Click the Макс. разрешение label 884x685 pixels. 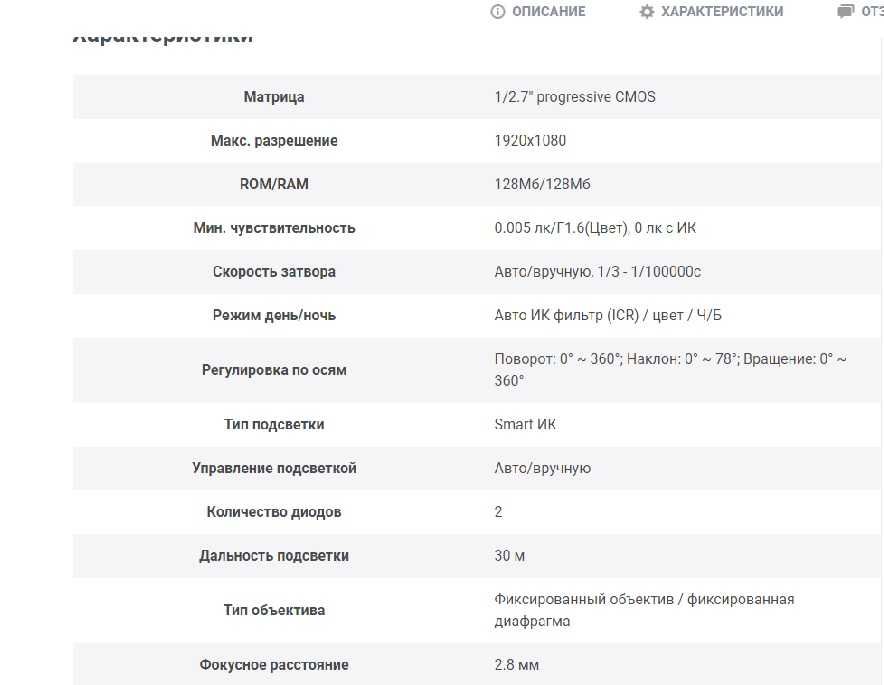pos(274,140)
